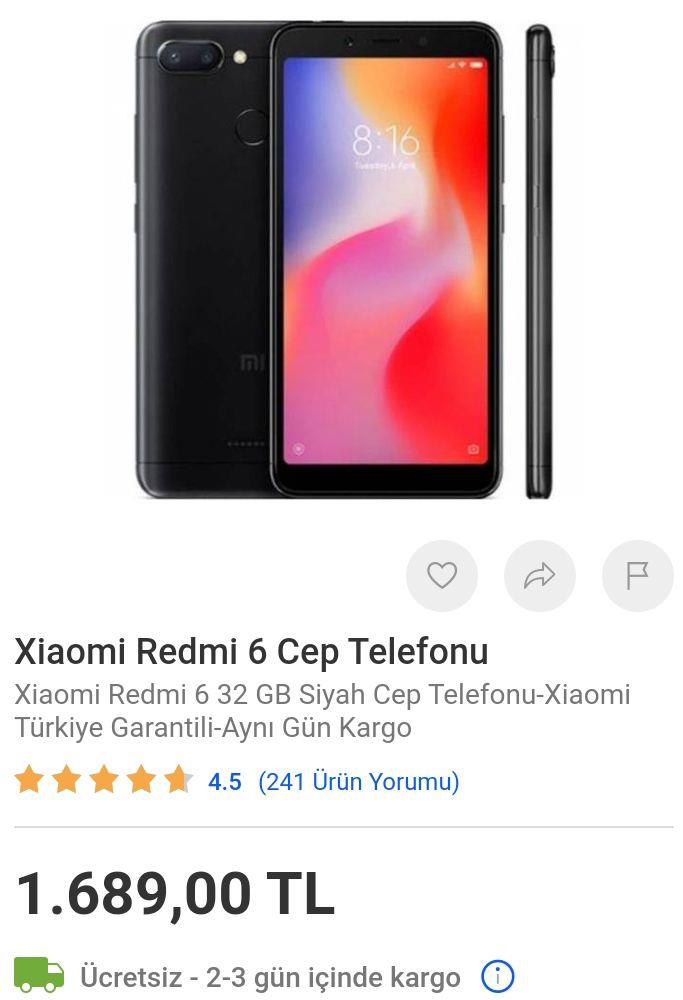
Task: Click the third rating star
Action: coord(104,780)
